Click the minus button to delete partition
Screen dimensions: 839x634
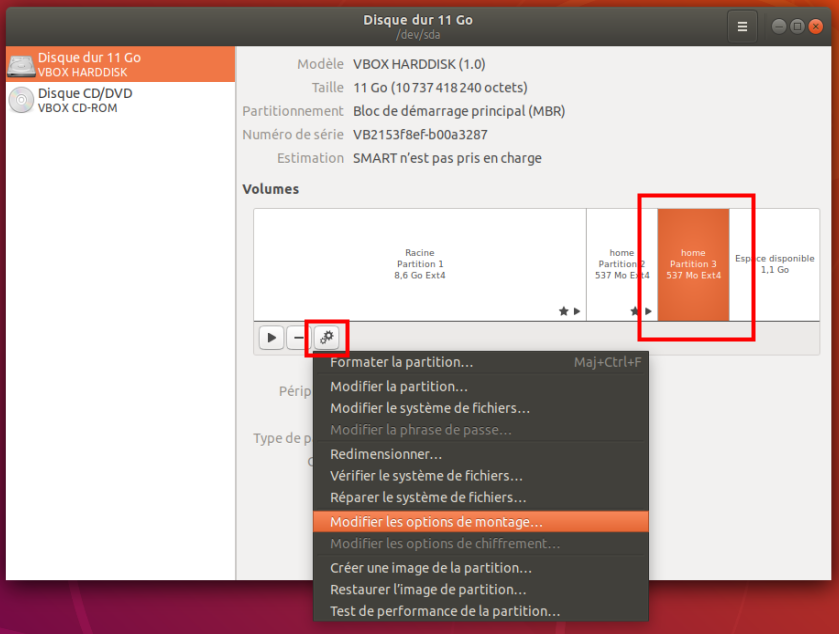[x=298, y=338]
